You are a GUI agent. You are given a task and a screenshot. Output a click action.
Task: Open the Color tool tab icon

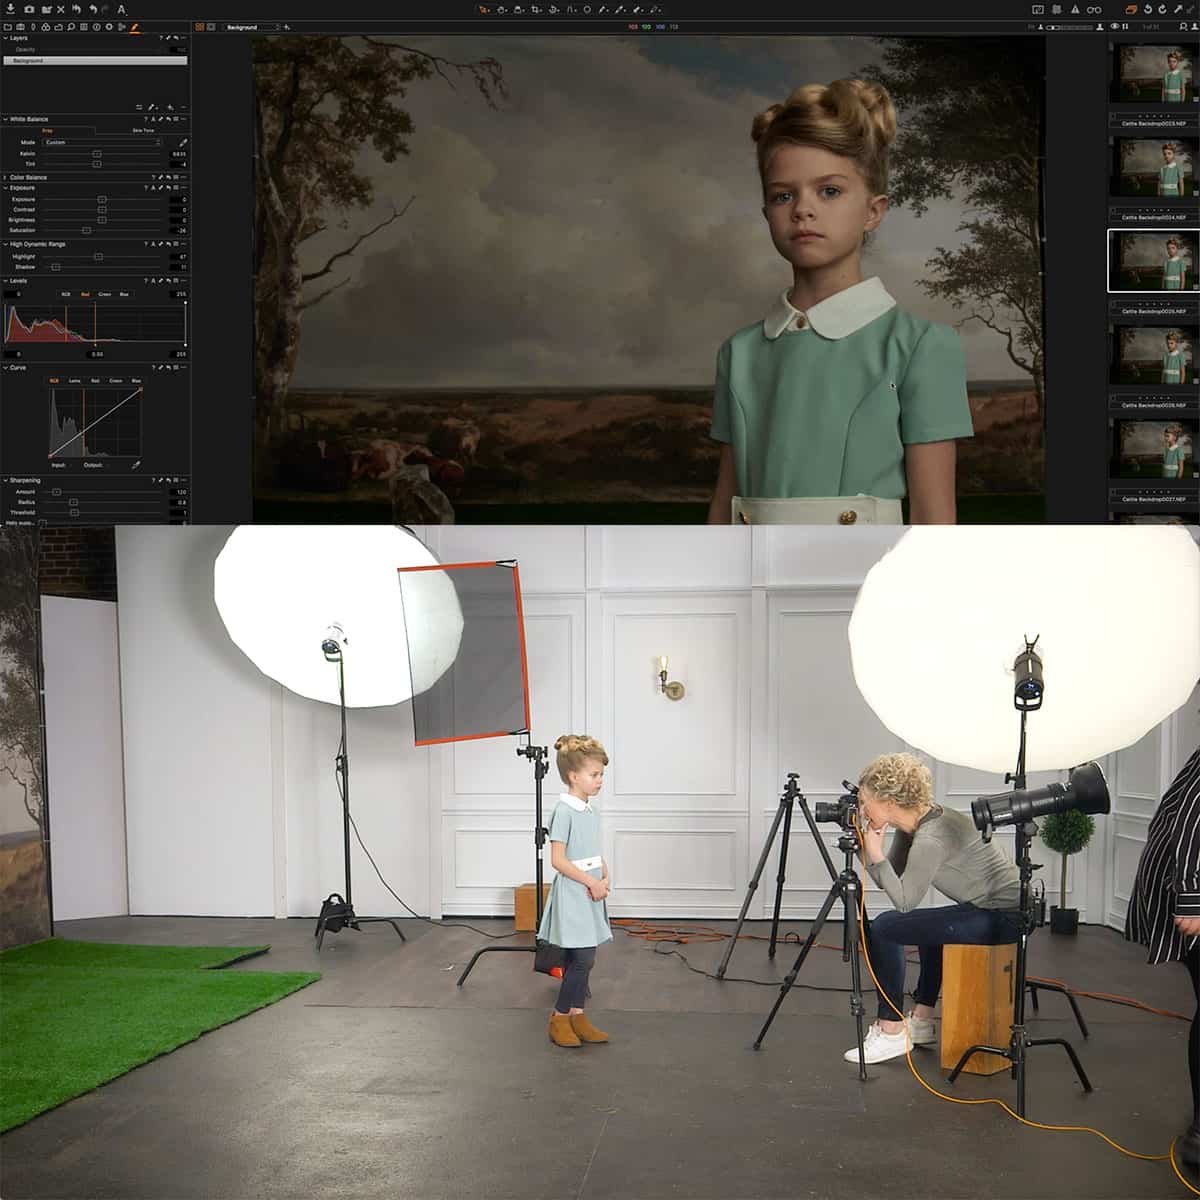45,26
